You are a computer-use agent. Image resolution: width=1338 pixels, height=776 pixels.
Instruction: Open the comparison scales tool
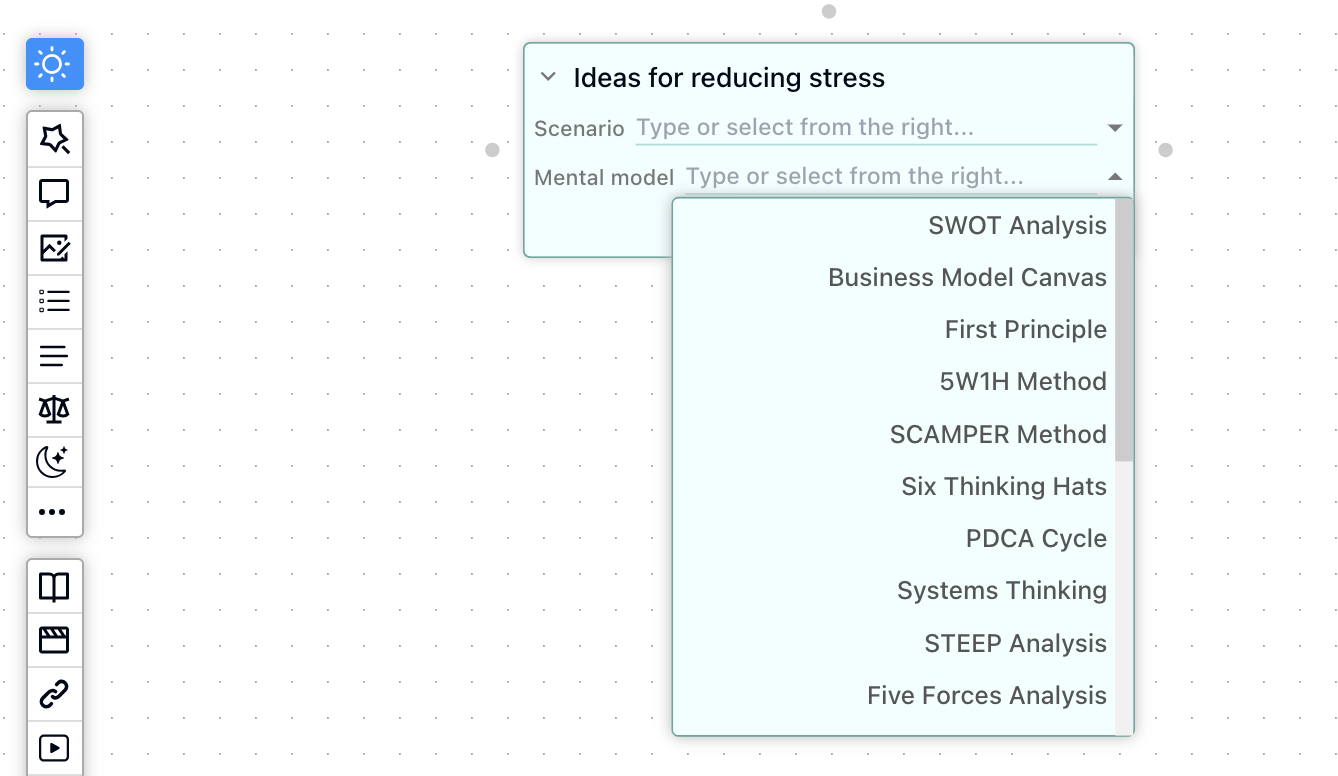(55, 409)
